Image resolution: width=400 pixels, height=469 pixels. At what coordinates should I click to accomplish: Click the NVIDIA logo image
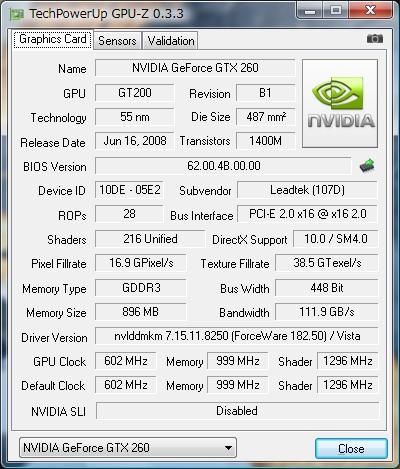(x=340, y=103)
